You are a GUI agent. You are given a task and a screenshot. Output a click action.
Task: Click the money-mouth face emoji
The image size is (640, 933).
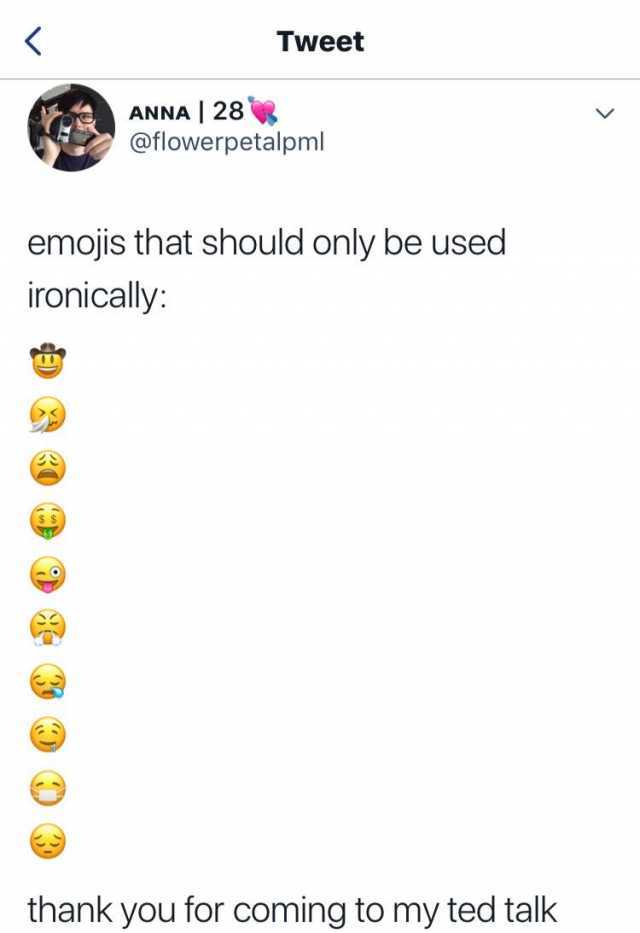[48, 521]
